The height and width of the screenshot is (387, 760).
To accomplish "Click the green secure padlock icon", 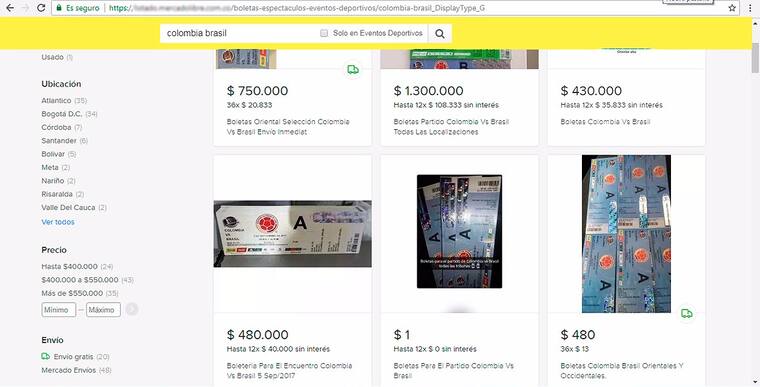I will click(x=59, y=8).
